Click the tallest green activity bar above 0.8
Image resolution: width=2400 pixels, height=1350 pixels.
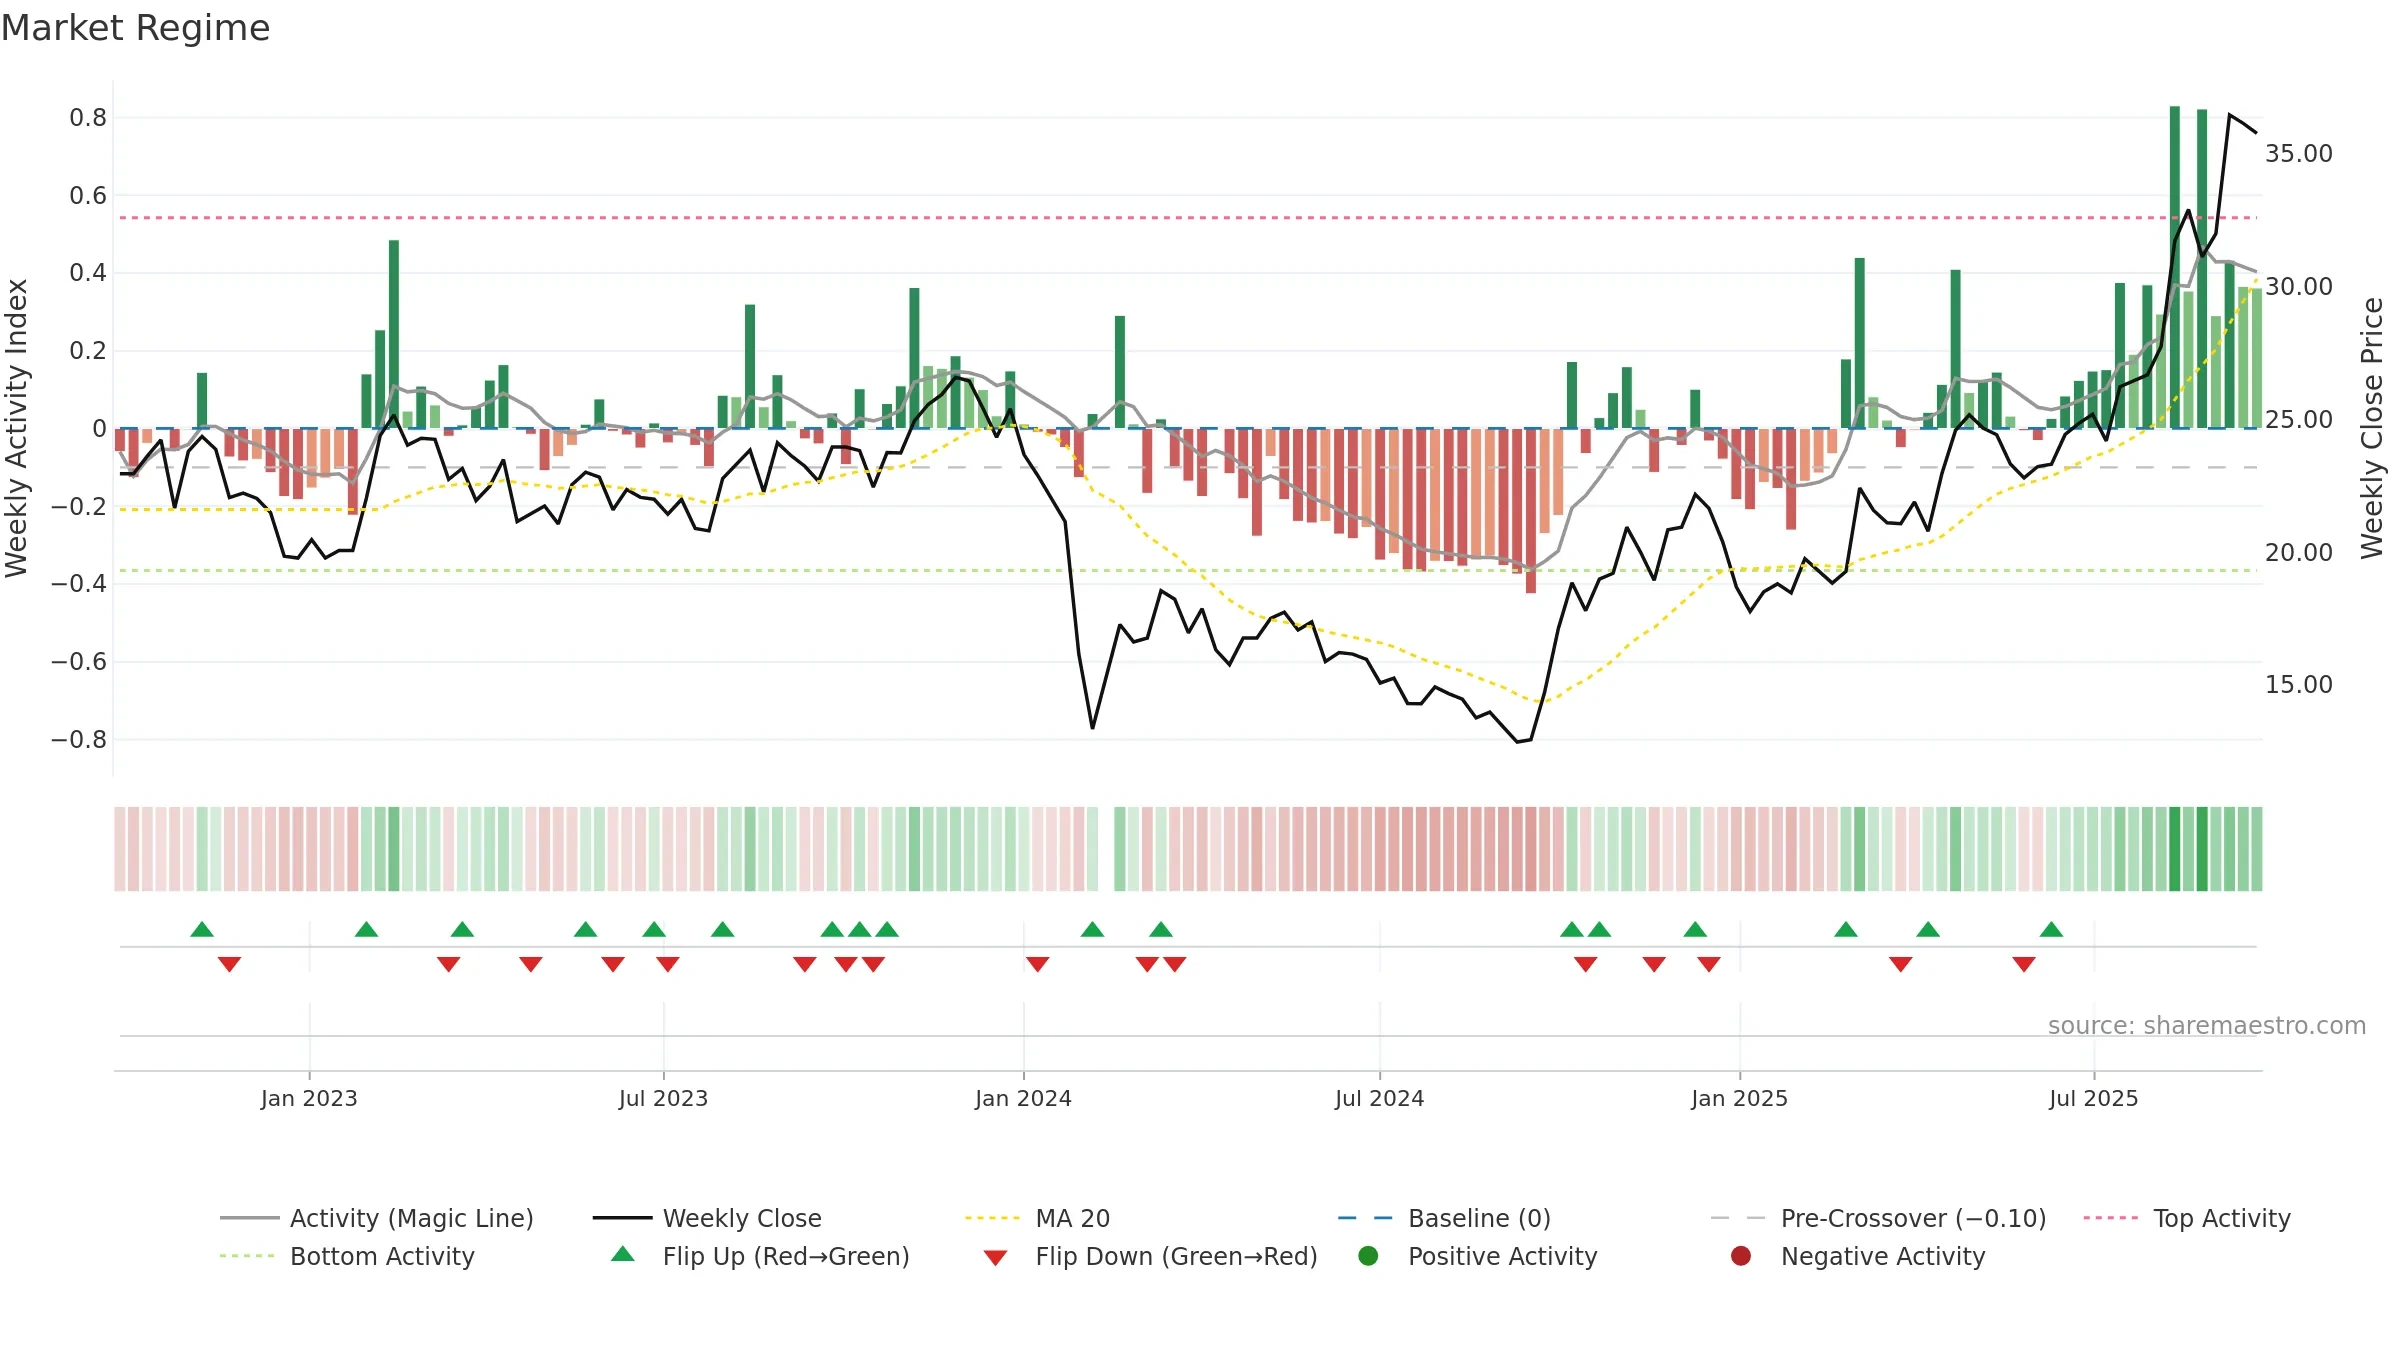click(2175, 267)
